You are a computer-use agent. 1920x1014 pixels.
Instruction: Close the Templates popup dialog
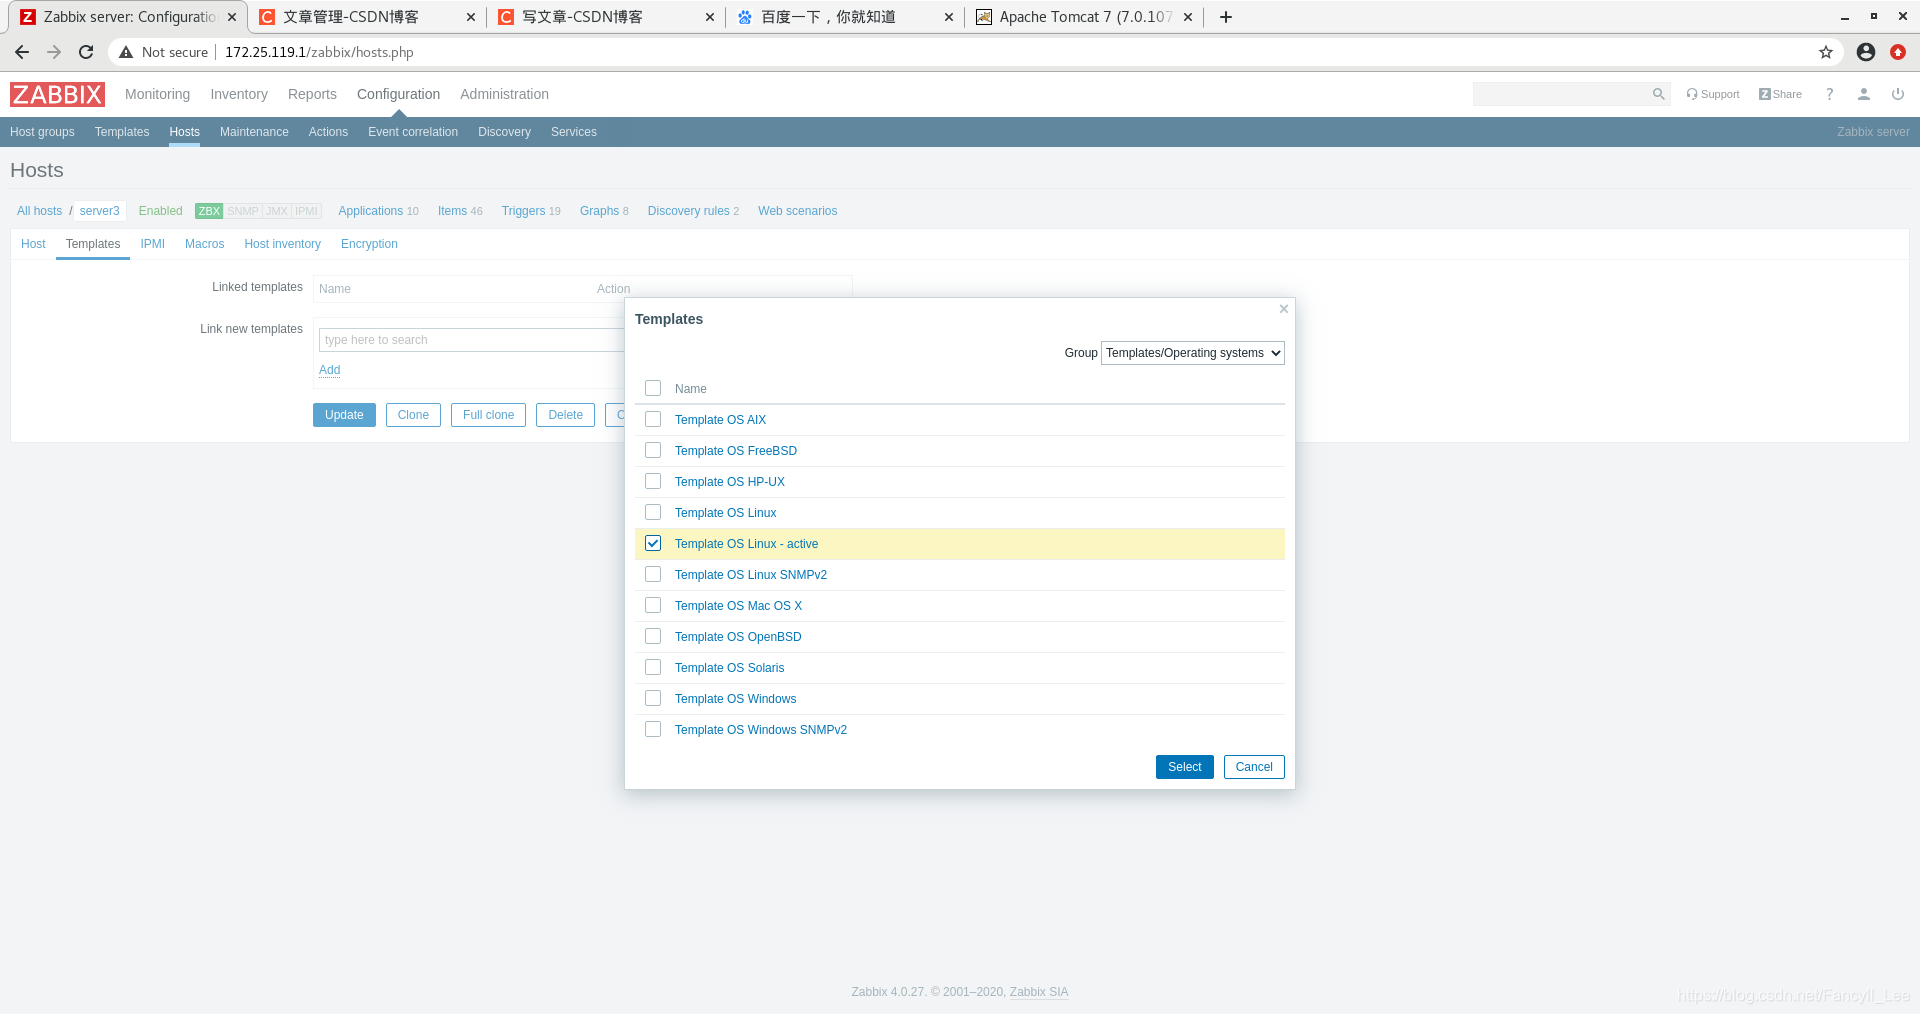tap(1283, 309)
